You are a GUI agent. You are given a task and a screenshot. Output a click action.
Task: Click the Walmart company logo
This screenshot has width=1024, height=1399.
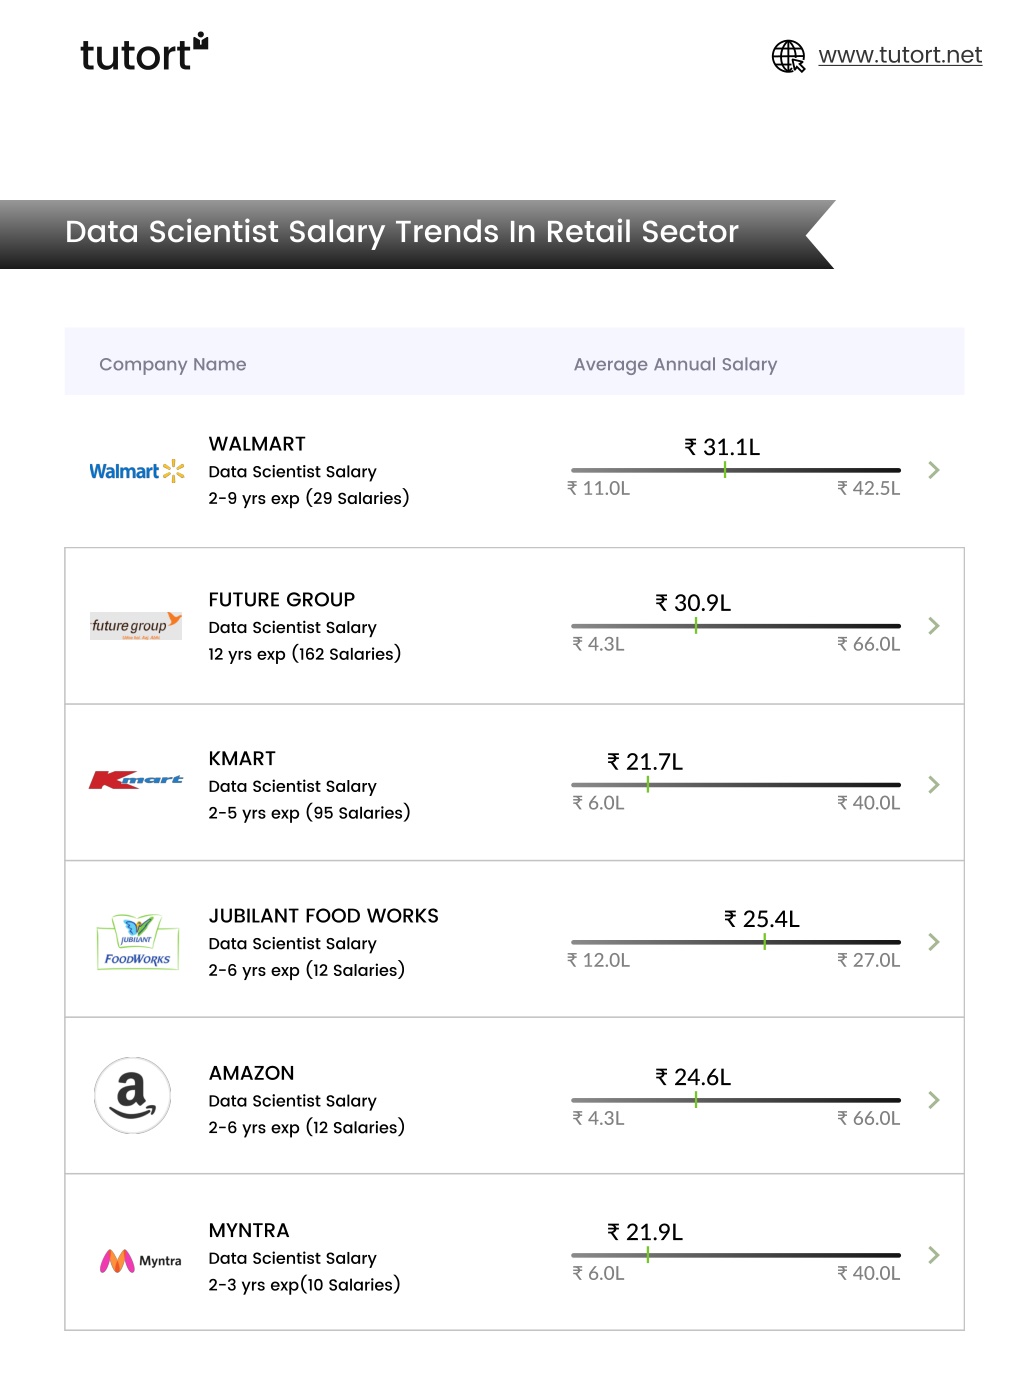137,471
